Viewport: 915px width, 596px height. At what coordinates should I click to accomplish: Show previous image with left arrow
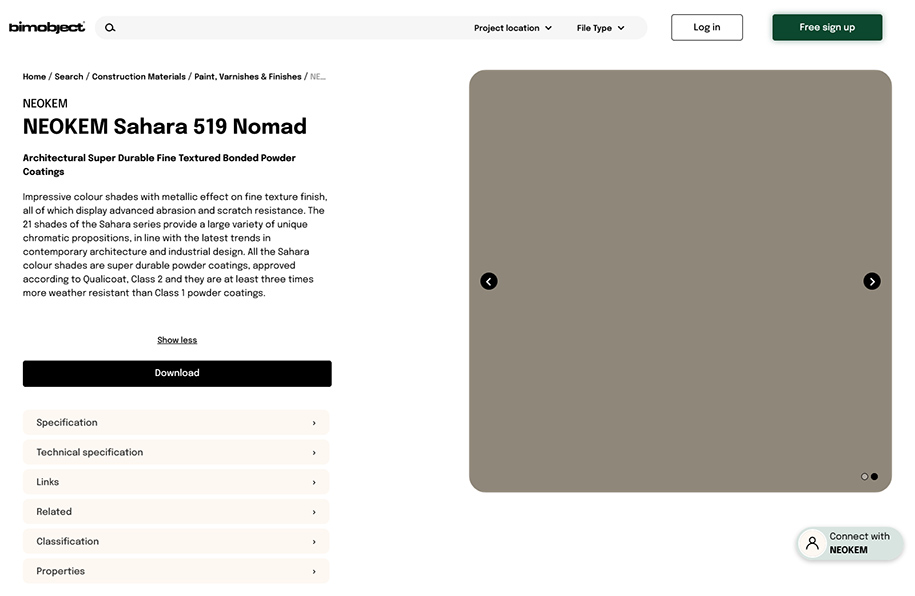pos(488,281)
